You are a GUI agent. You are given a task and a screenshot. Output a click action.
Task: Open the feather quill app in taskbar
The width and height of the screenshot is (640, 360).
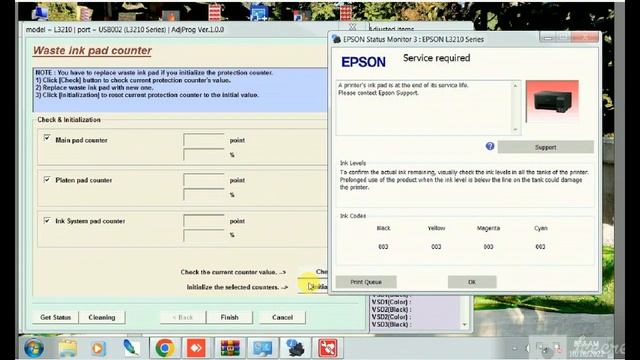[131, 348]
